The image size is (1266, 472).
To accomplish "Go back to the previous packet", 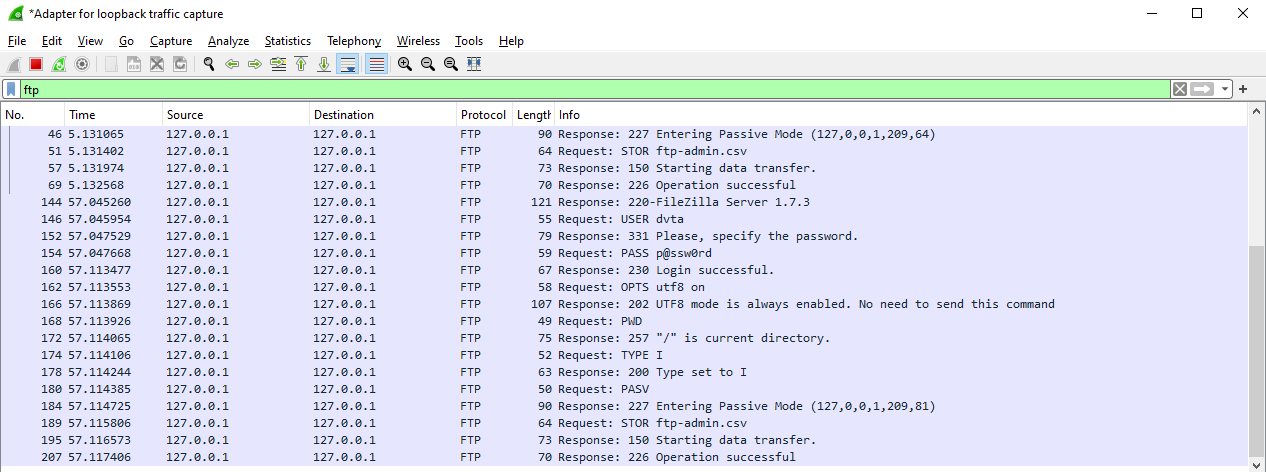I will pos(232,64).
